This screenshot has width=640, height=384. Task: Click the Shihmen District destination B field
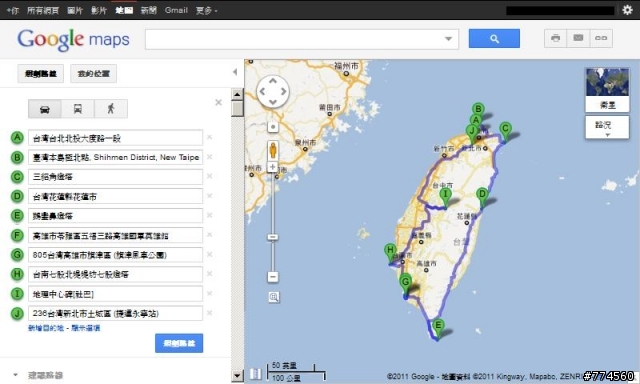pyautogui.click(x=116, y=158)
